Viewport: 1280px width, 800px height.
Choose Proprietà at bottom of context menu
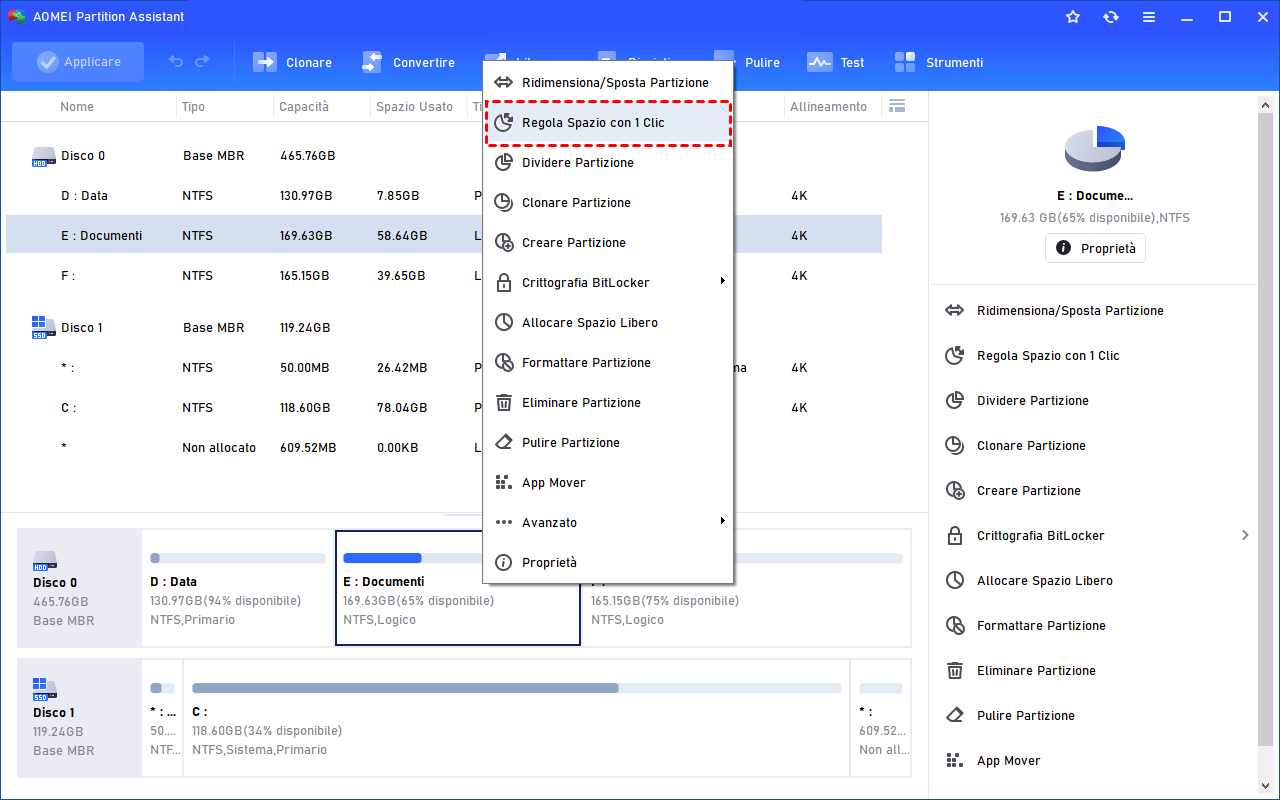(608, 563)
